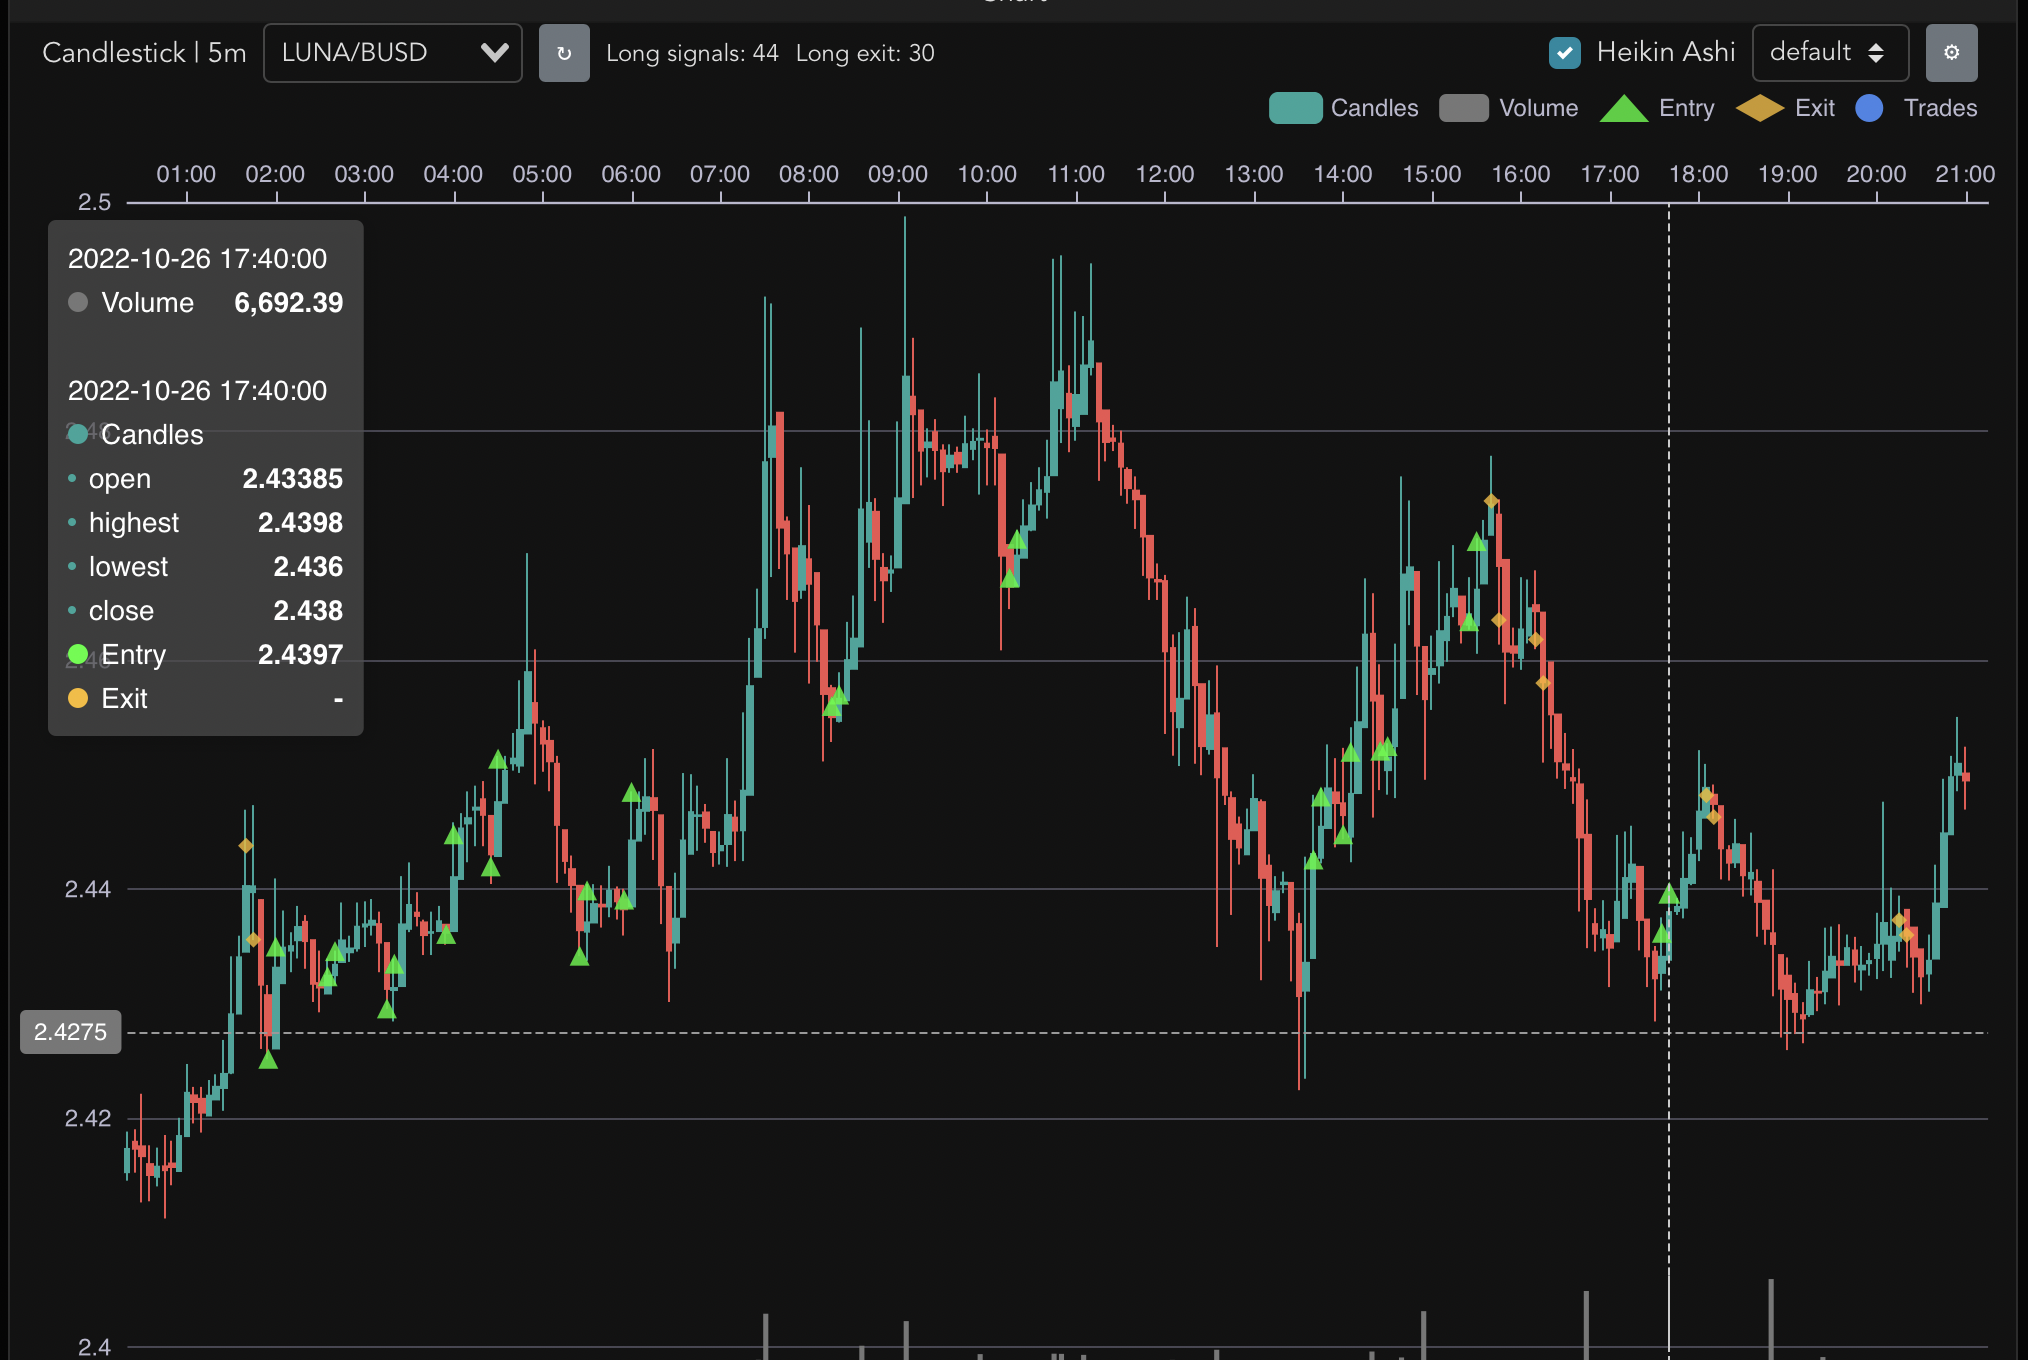Click the 2.4275 price label on the axis
This screenshot has width=2028, height=1360.
point(69,1031)
